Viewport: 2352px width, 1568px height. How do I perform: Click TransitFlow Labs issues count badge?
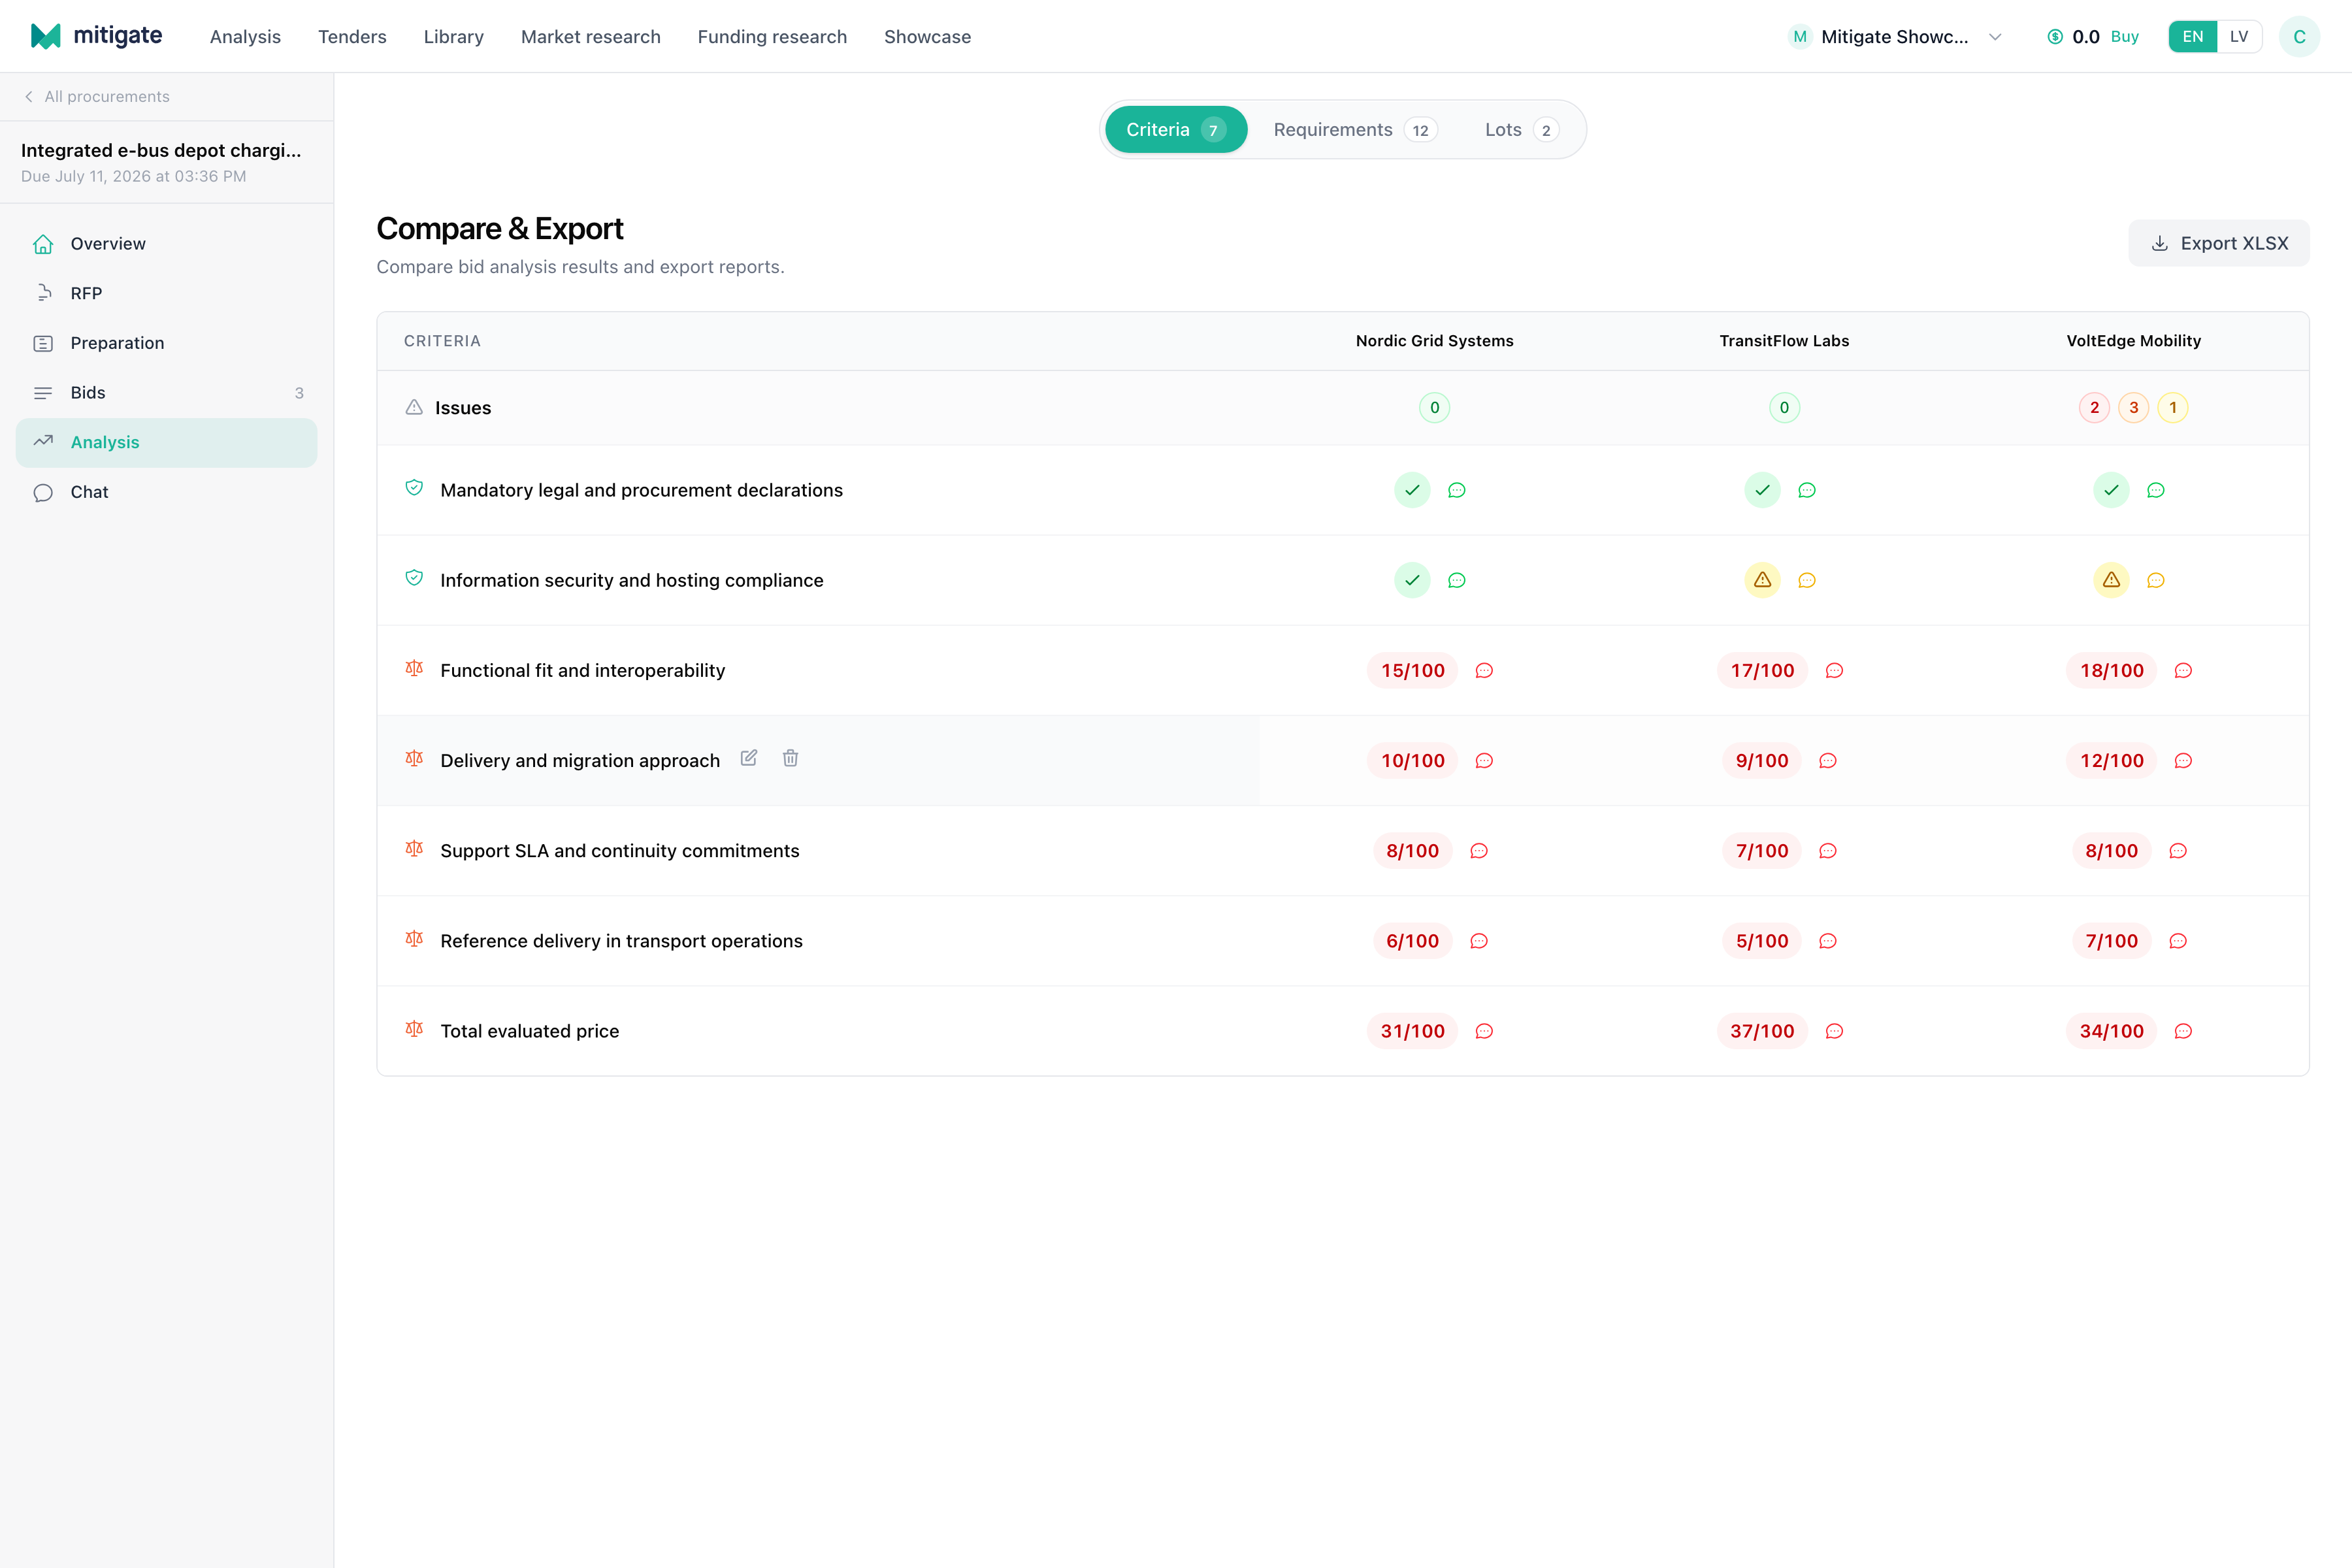pyautogui.click(x=1784, y=408)
